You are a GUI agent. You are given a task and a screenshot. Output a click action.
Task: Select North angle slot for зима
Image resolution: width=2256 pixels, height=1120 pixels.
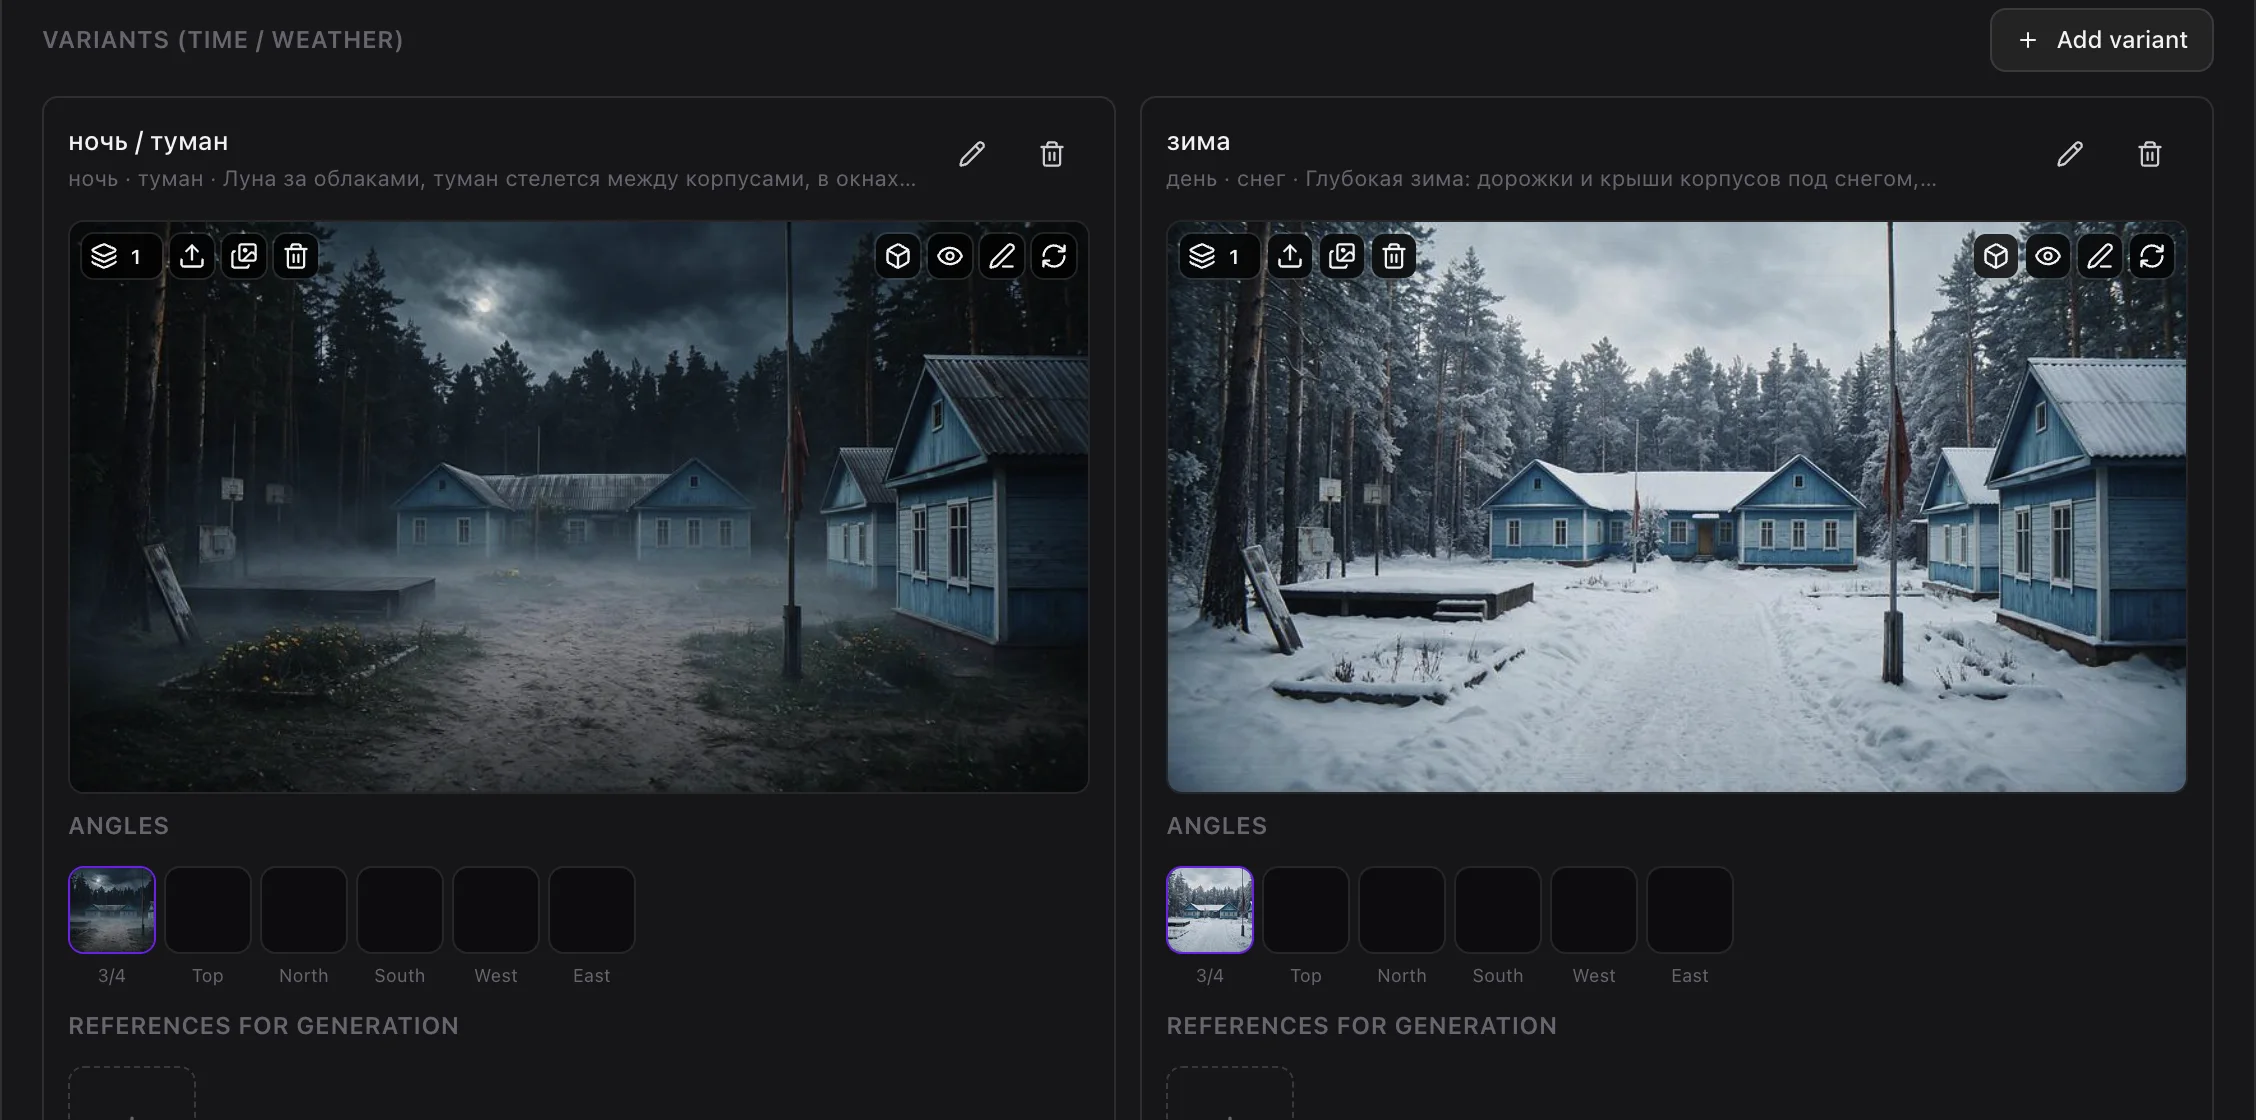[x=1402, y=910]
